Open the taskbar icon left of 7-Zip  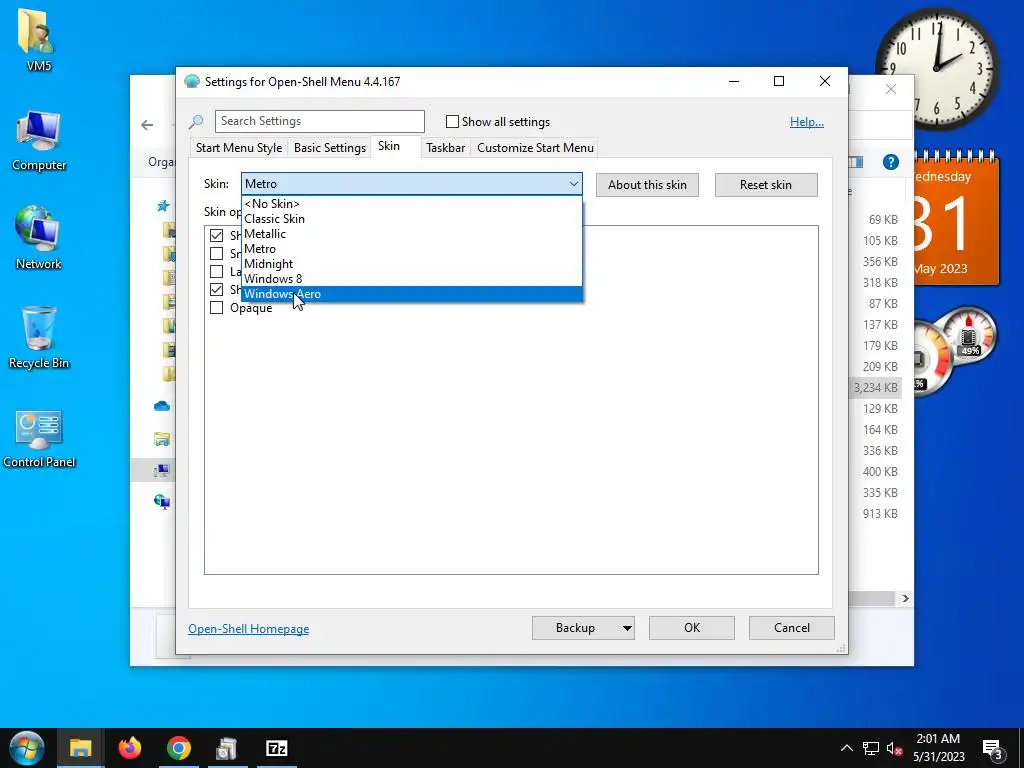tap(227, 748)
